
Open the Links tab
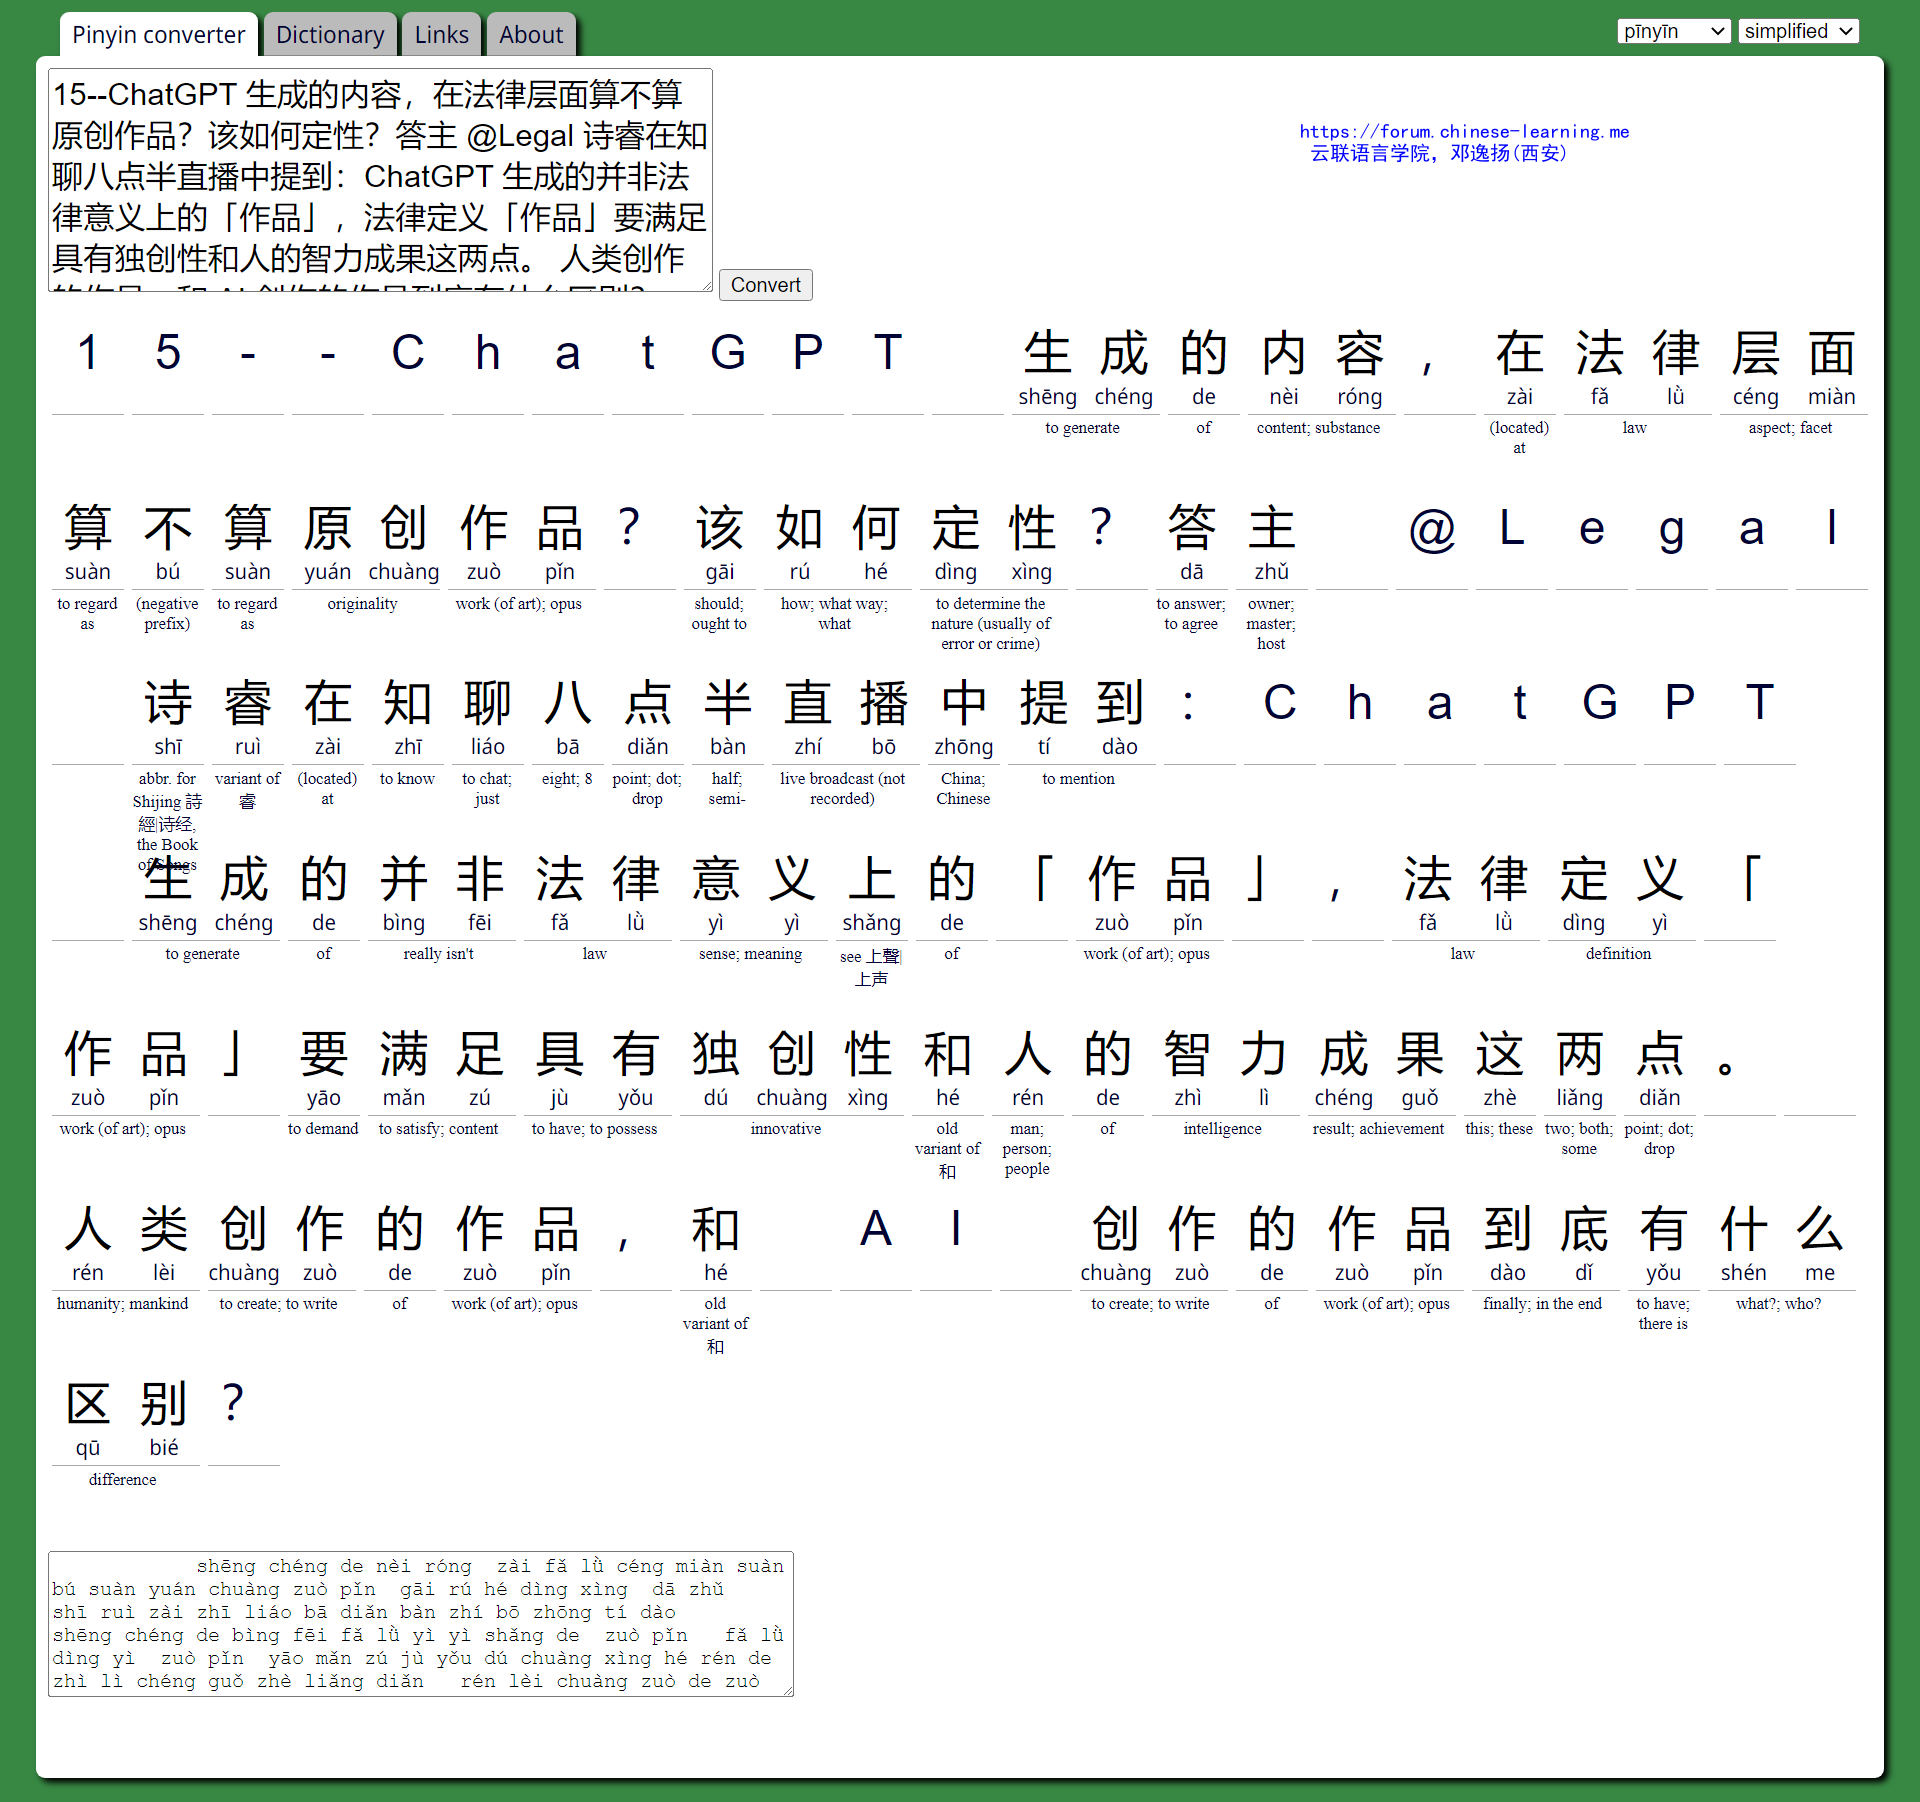[441, 35]
